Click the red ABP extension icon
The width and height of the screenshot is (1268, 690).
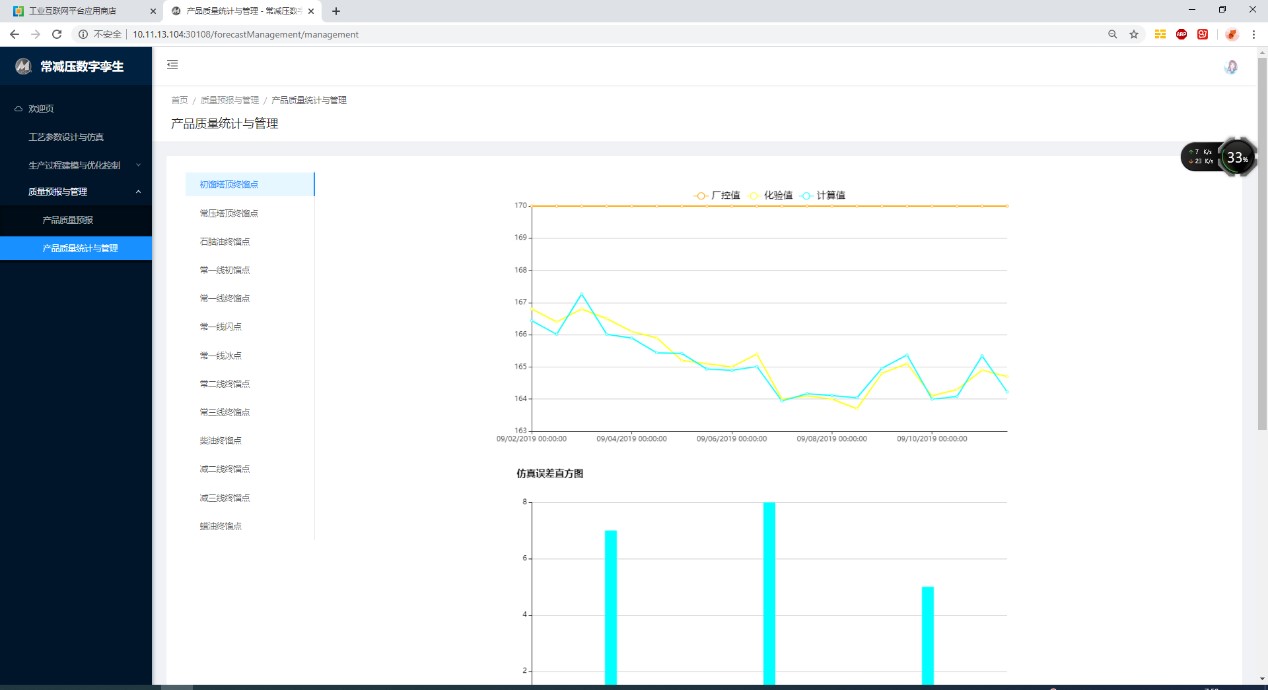(x=1181, y=34)
